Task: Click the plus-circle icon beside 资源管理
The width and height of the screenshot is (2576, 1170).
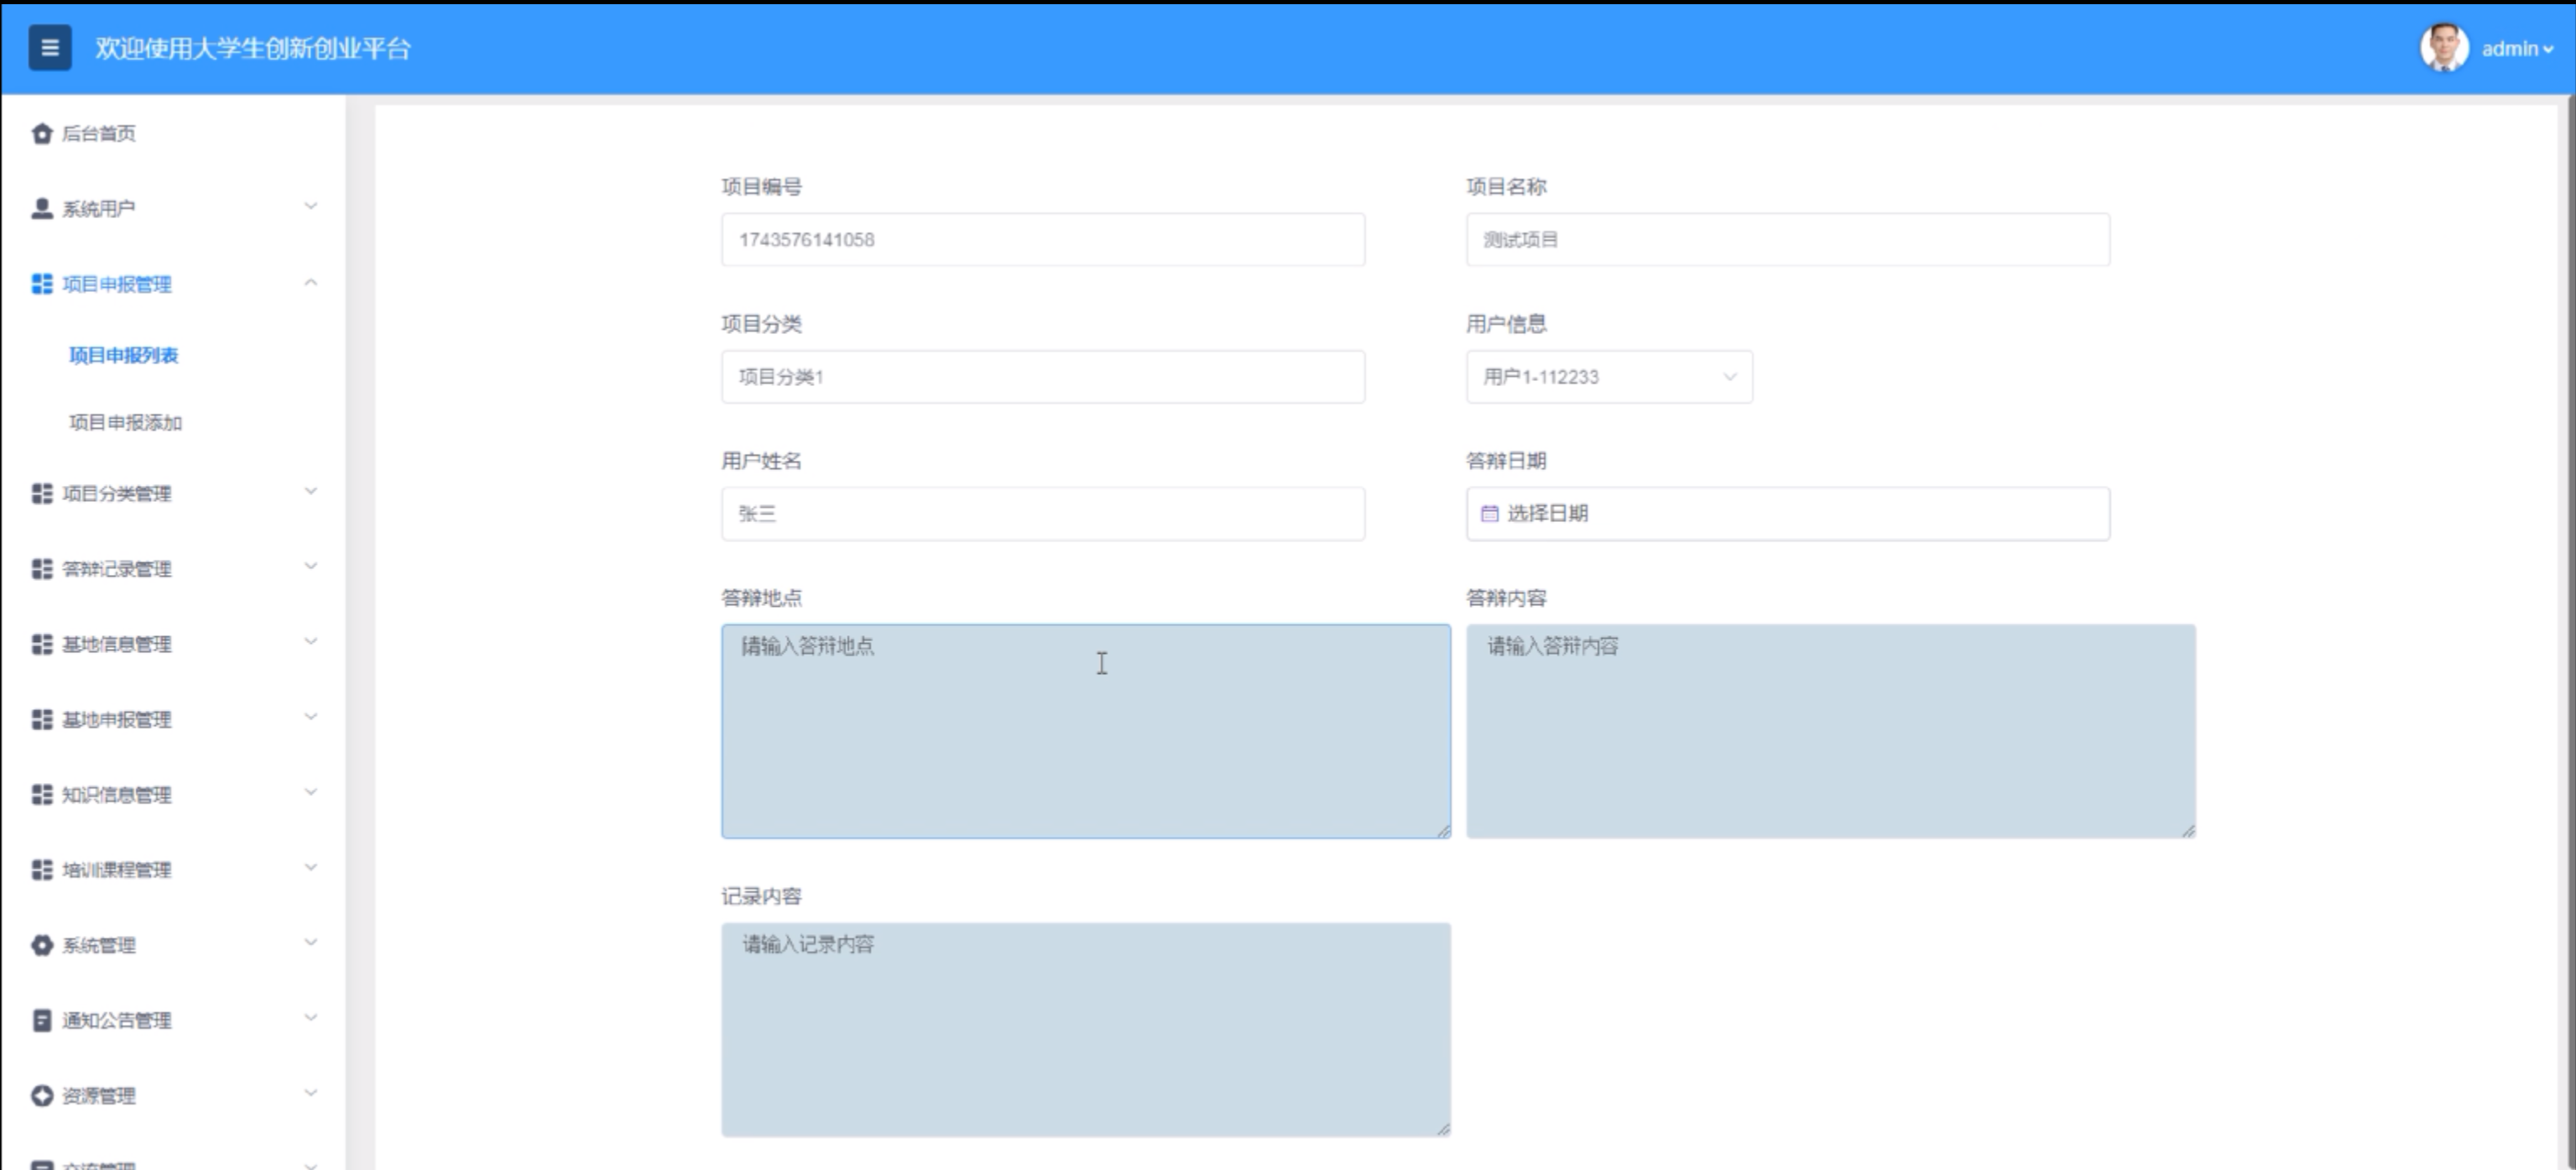Action: click(41, 1095)
